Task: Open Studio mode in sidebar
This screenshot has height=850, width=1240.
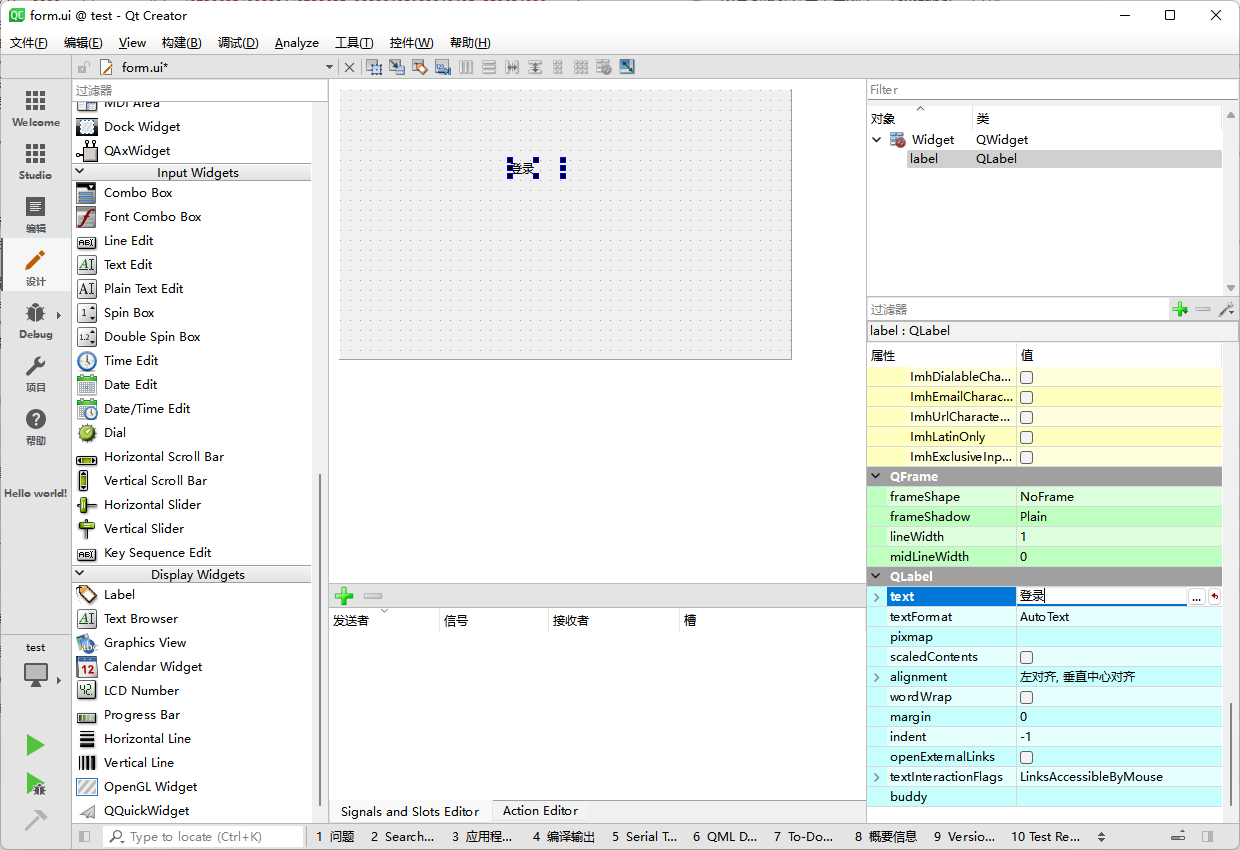Action: tap(36, 162)
